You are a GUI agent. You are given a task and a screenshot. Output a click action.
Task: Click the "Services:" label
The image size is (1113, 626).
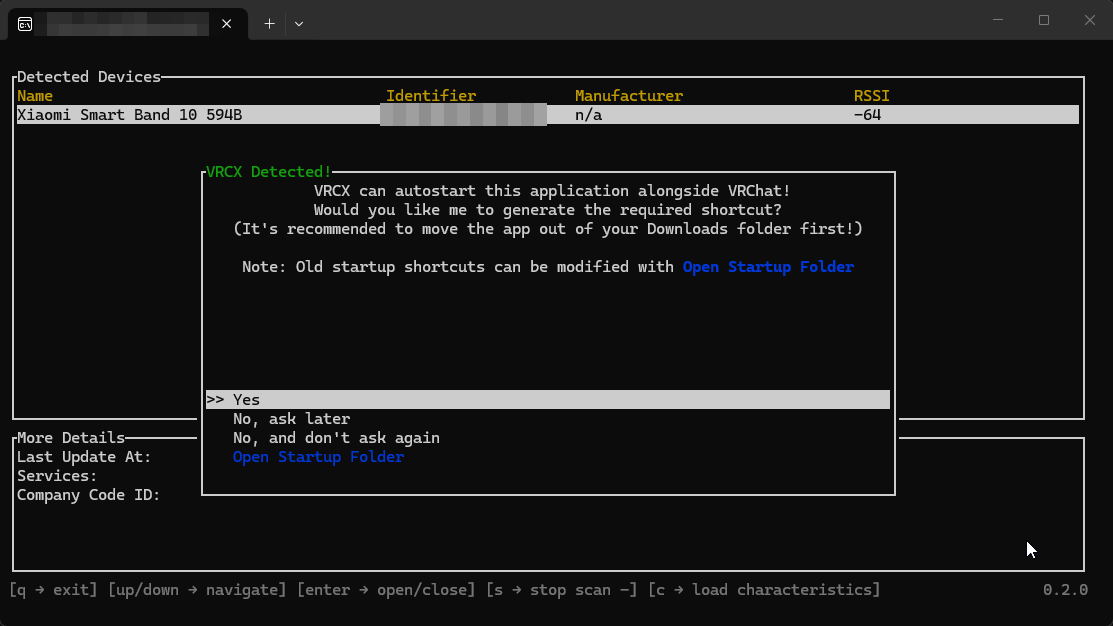point(57,476)
